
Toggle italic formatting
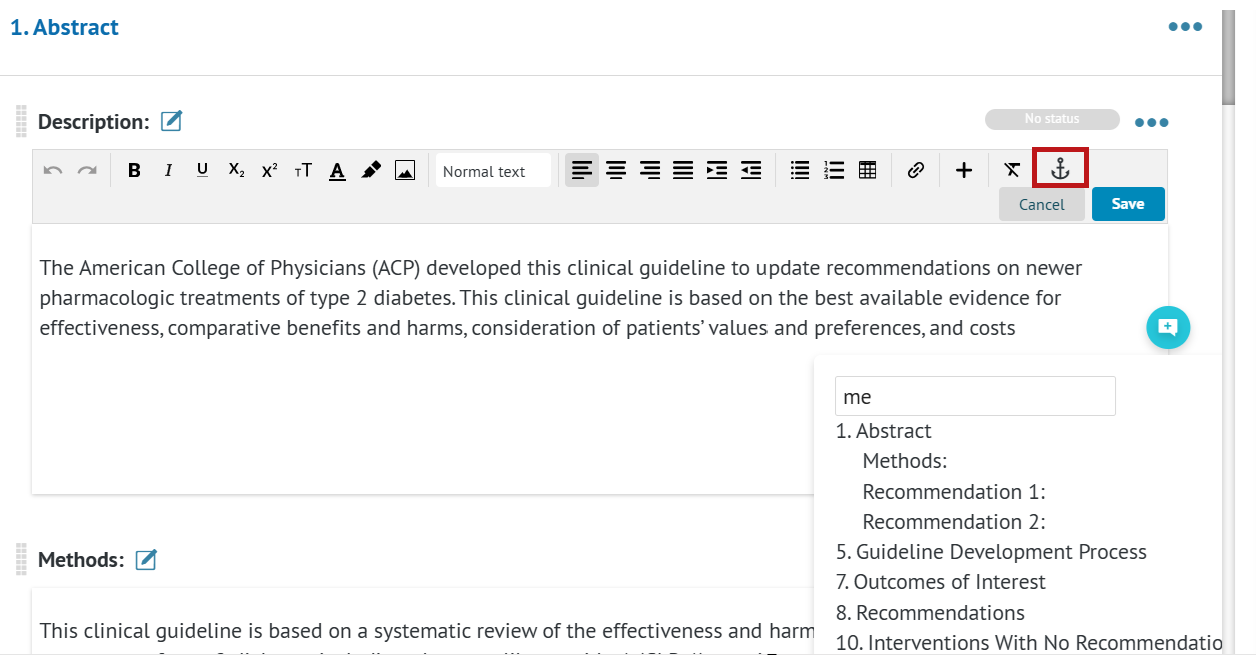(x=168, y=171)
